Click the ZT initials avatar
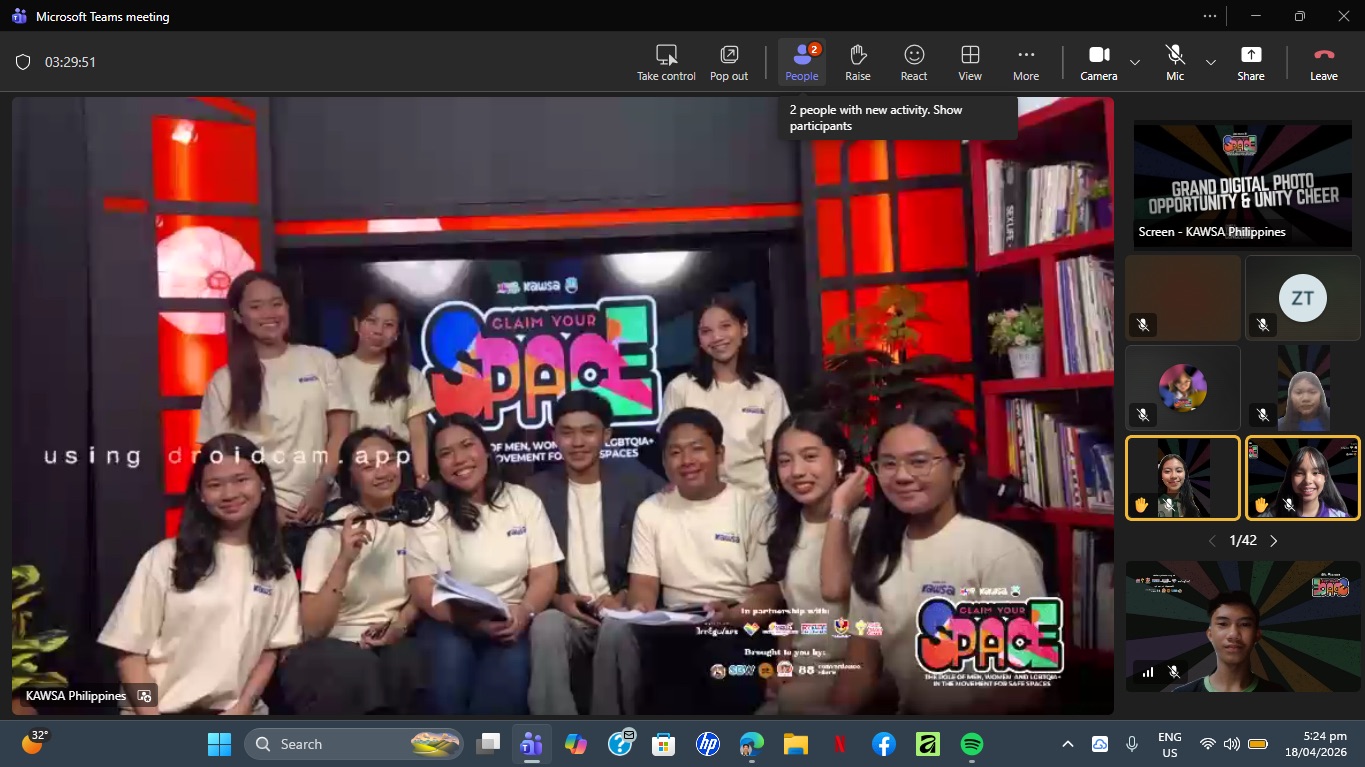 point(1303,298)
